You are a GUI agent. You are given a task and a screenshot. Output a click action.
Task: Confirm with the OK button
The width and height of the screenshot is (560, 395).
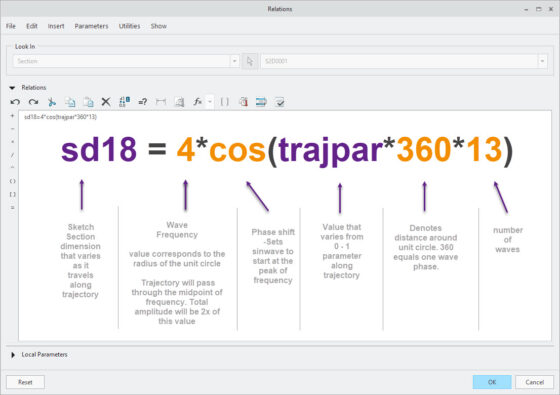[x=492, y=382]
